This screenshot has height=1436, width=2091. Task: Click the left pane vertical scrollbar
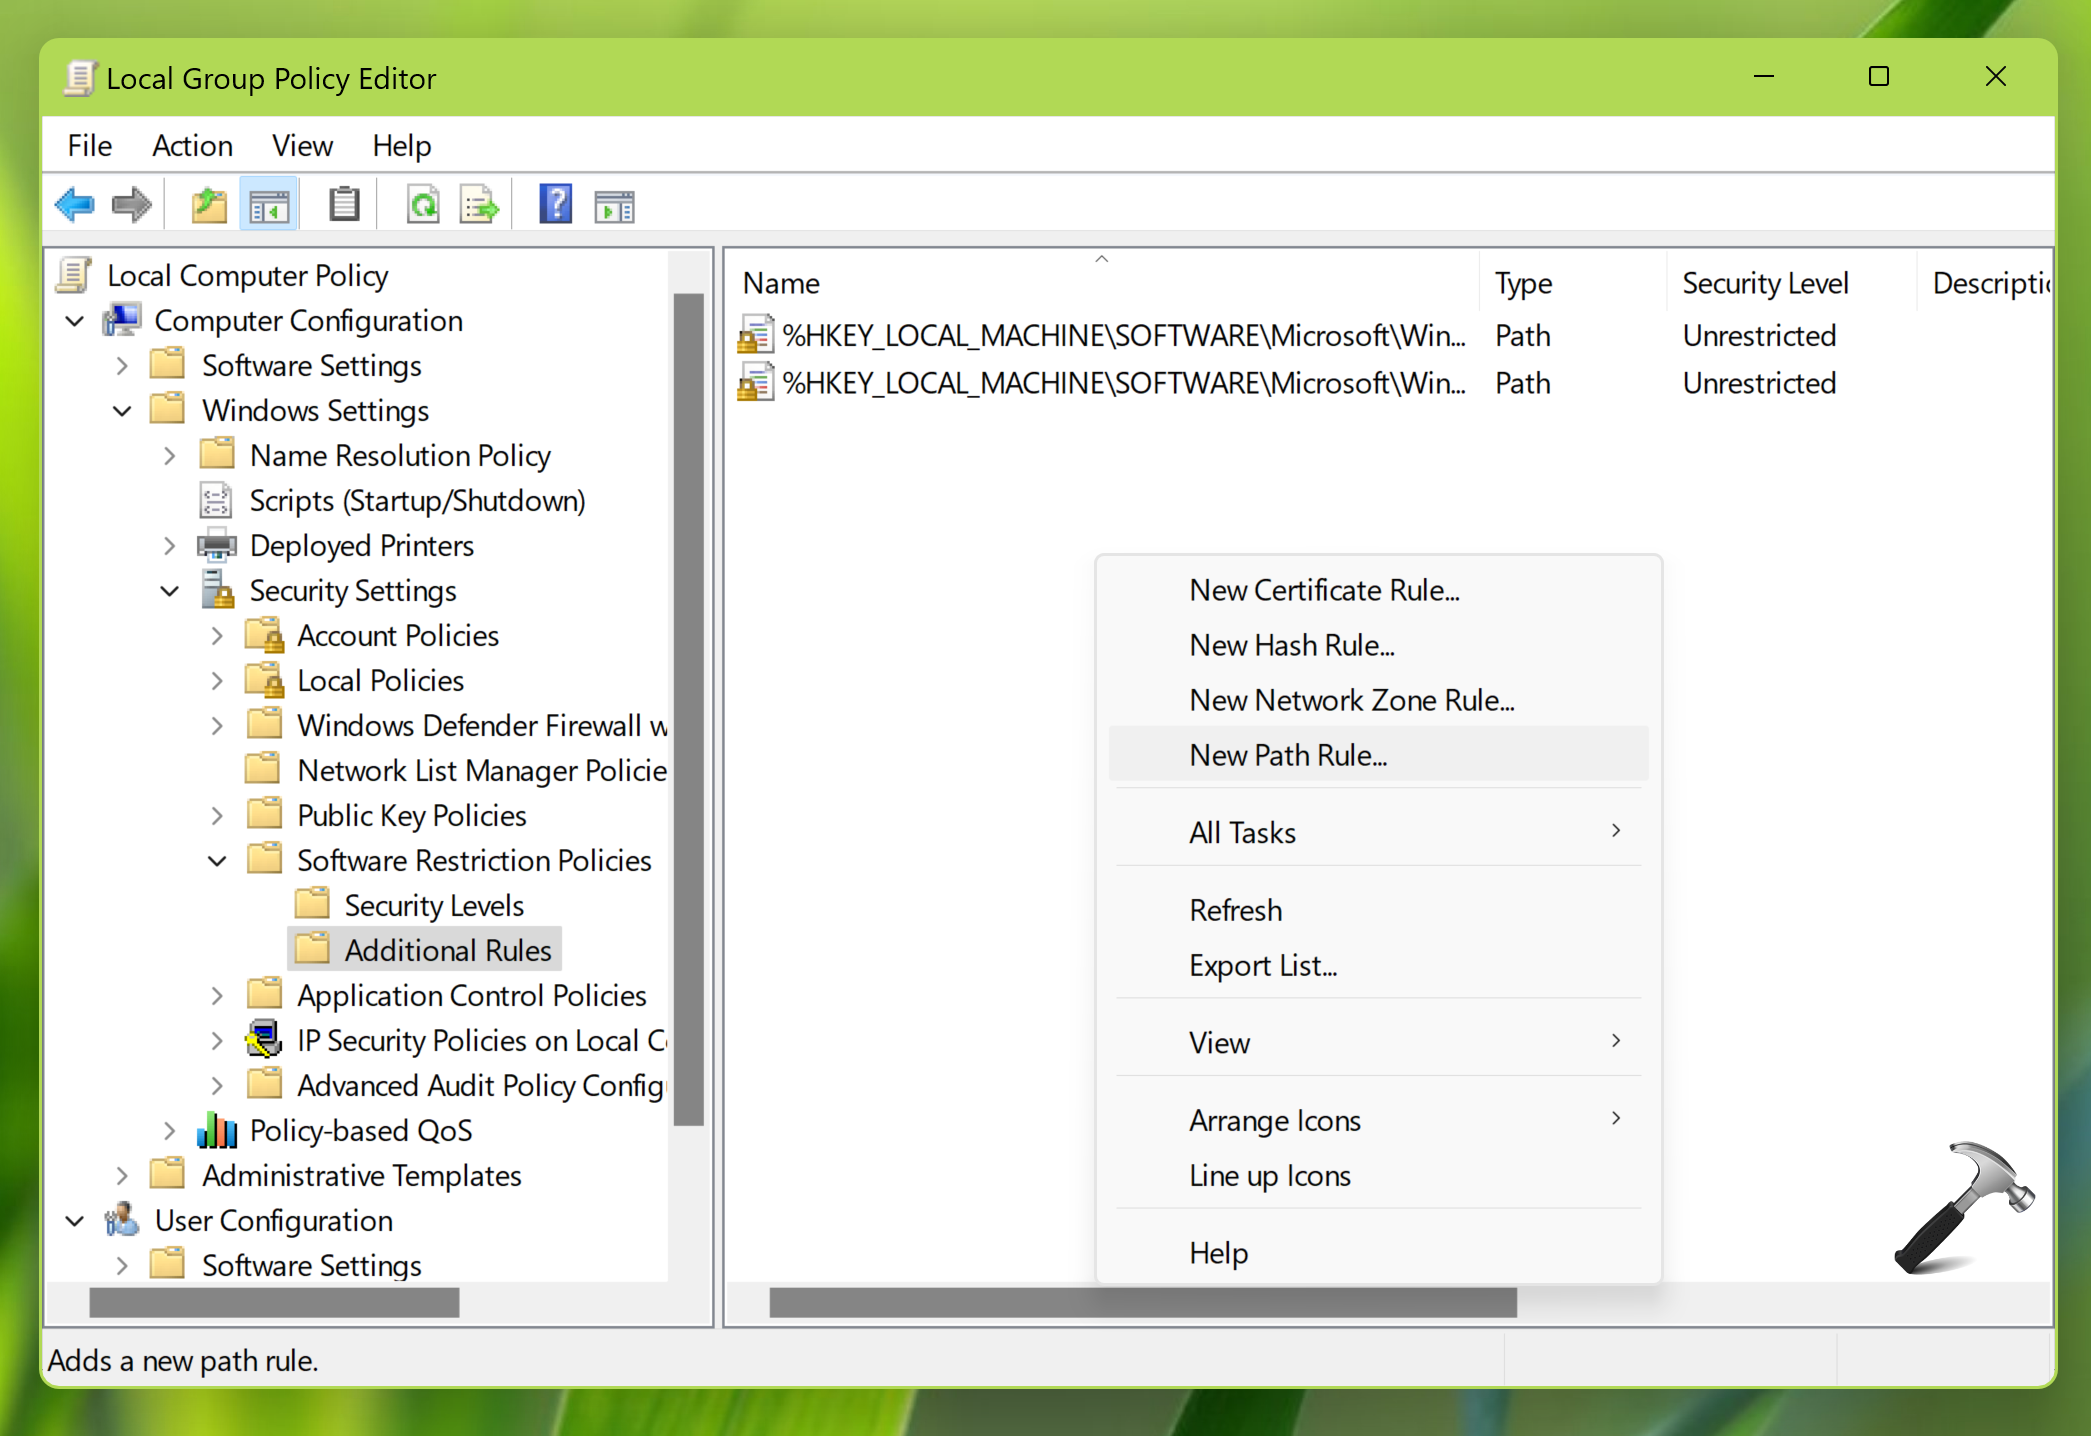[688, 700]
